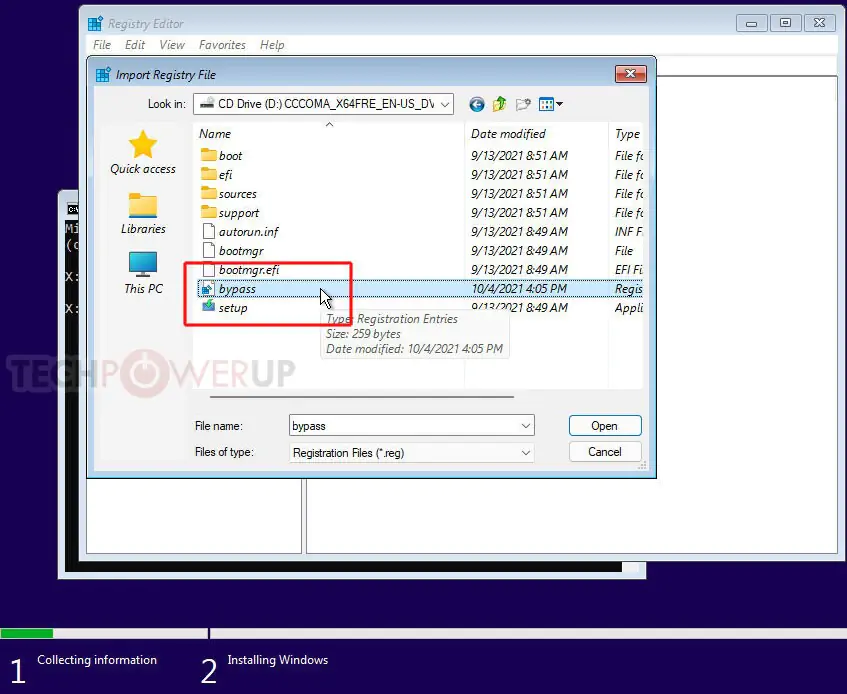Close the Import Registry File dialog
The width and height of the screenshot is (847, 694).
(630, 74)
